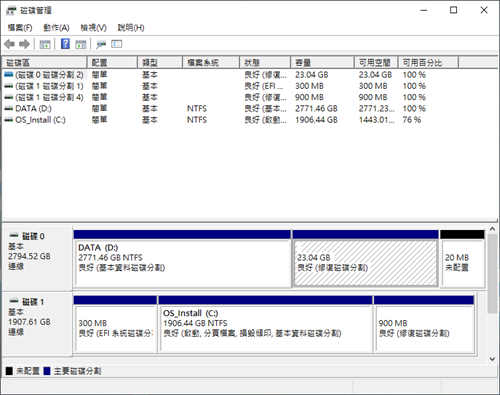This screenshot has height=395, width=500.
Task: Click the disk list view settings toolbar icon
Action: click(x=117, y=44)
